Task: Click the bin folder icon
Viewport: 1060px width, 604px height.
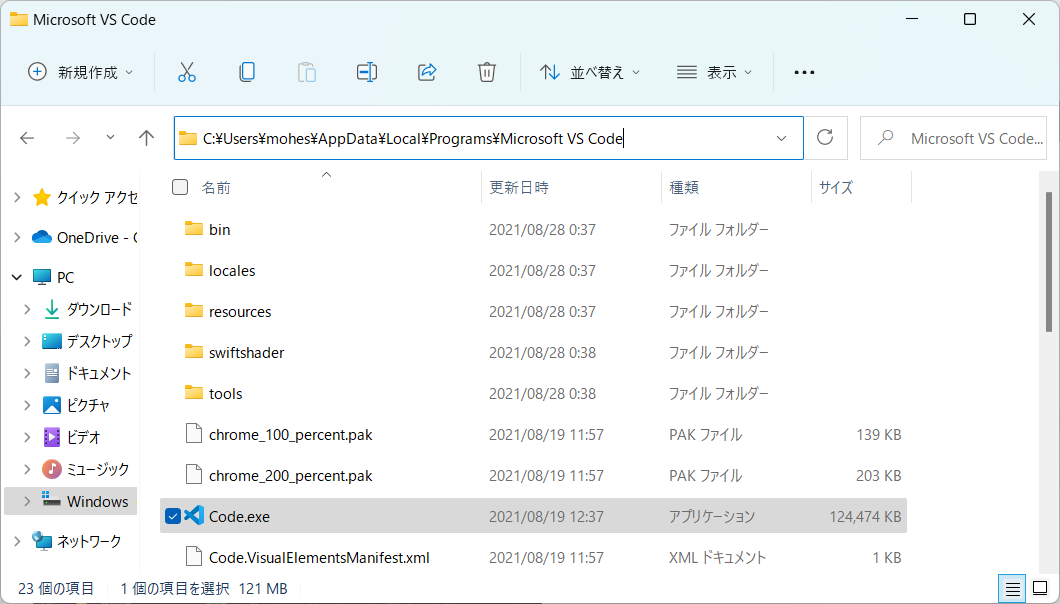Action: coord(194,229)
